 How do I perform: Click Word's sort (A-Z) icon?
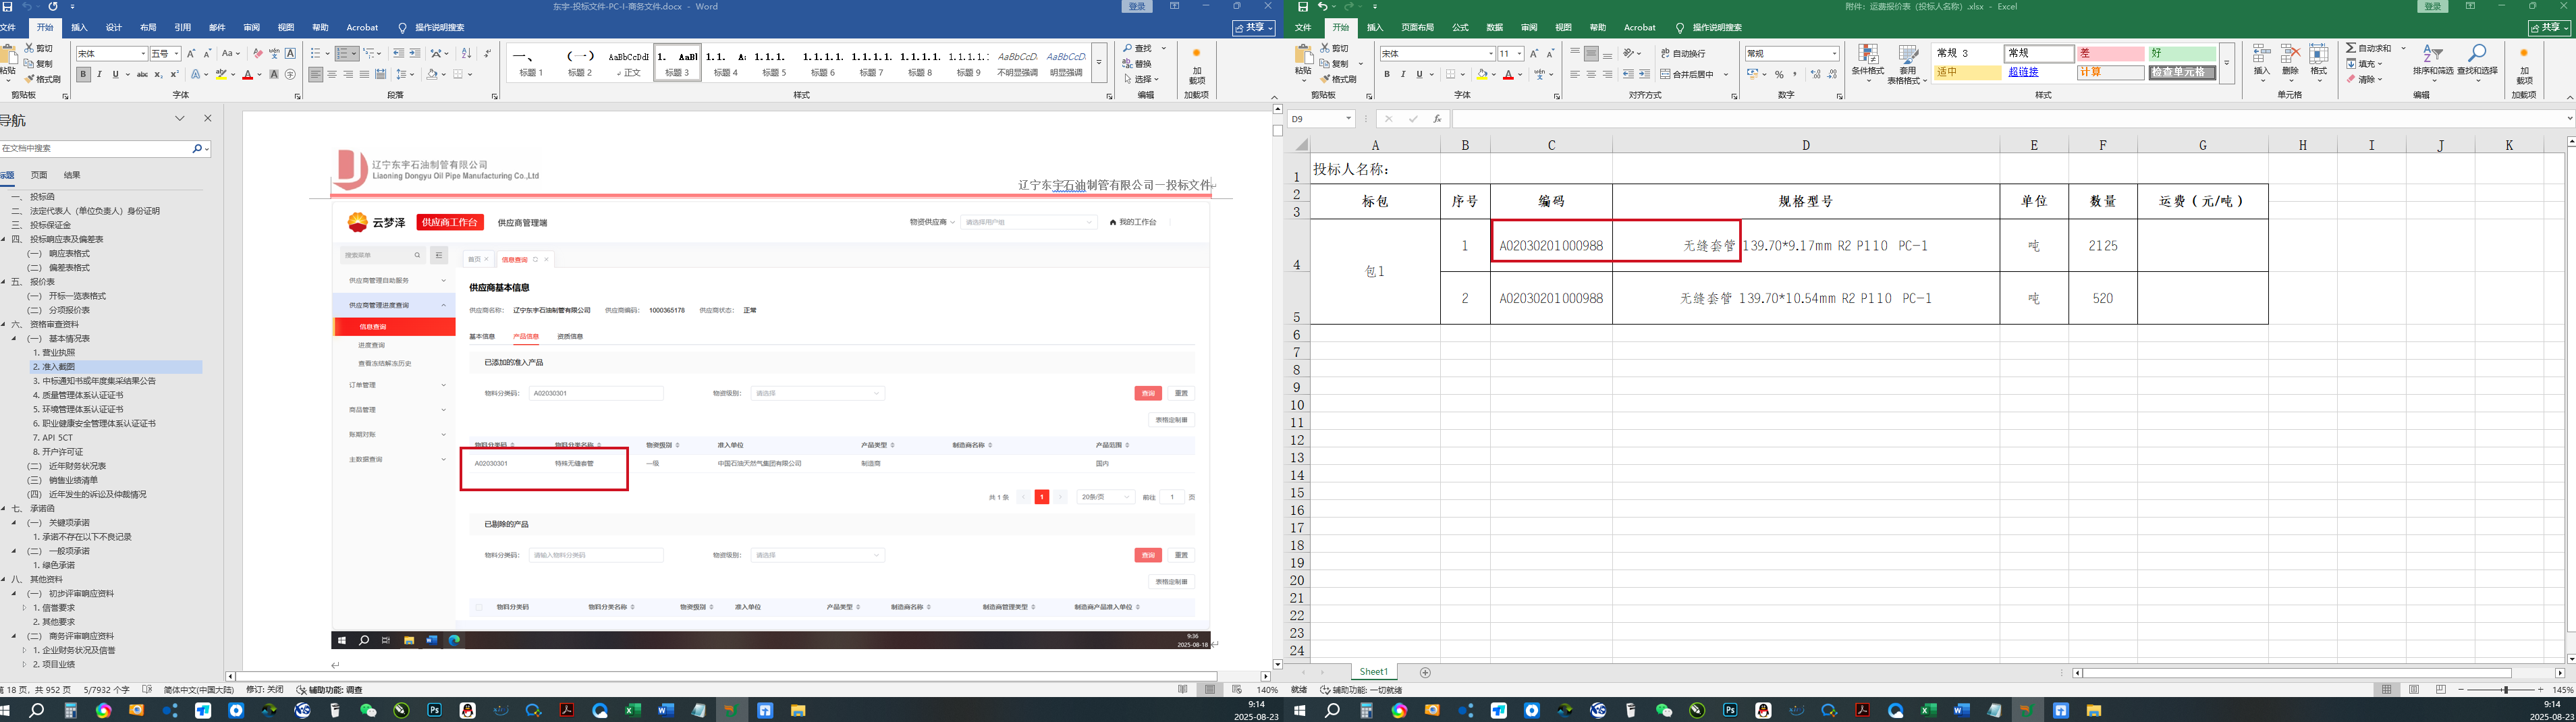pyautogui.click(x=466, y=53)
